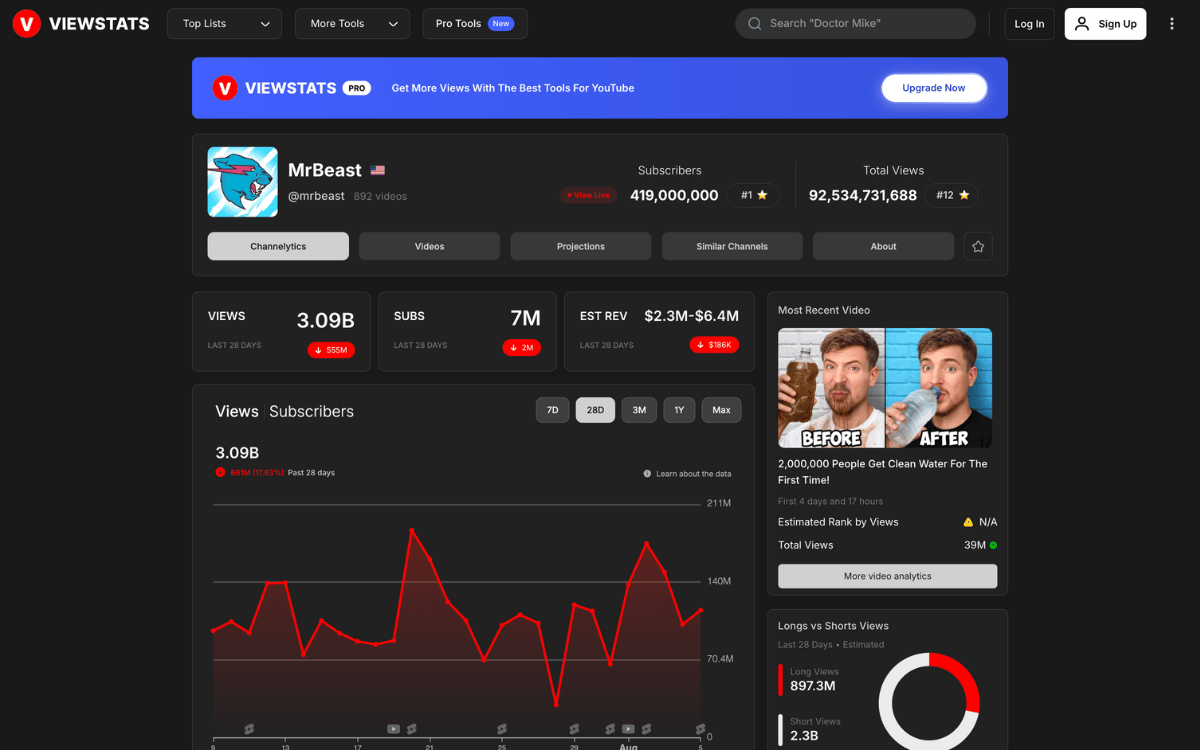The width and height of the screenshot is (1200, 750).
Task: Click More video analytics button
Action: 888,576
